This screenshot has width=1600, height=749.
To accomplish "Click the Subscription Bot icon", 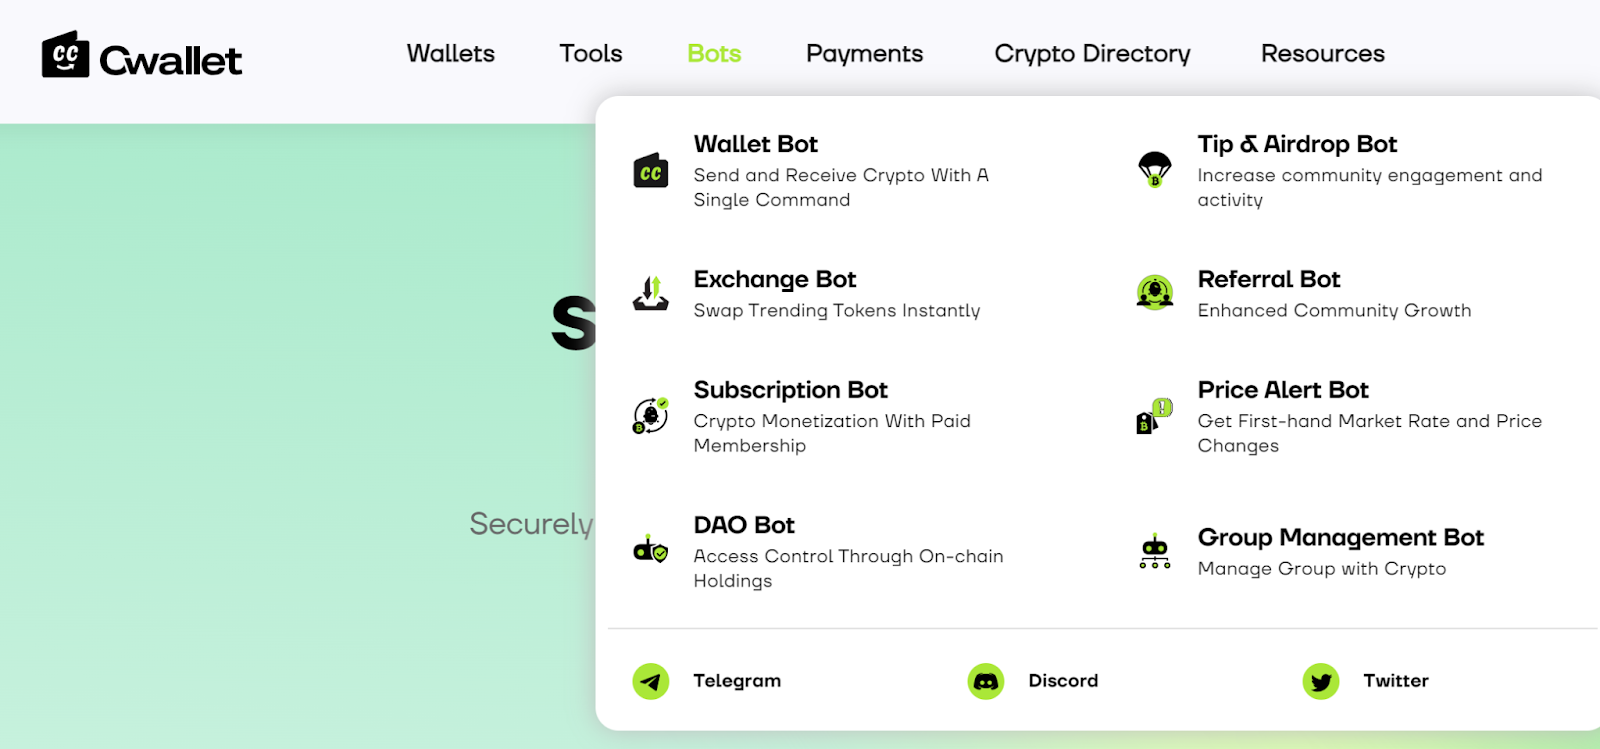I will (x=651, y=415).
